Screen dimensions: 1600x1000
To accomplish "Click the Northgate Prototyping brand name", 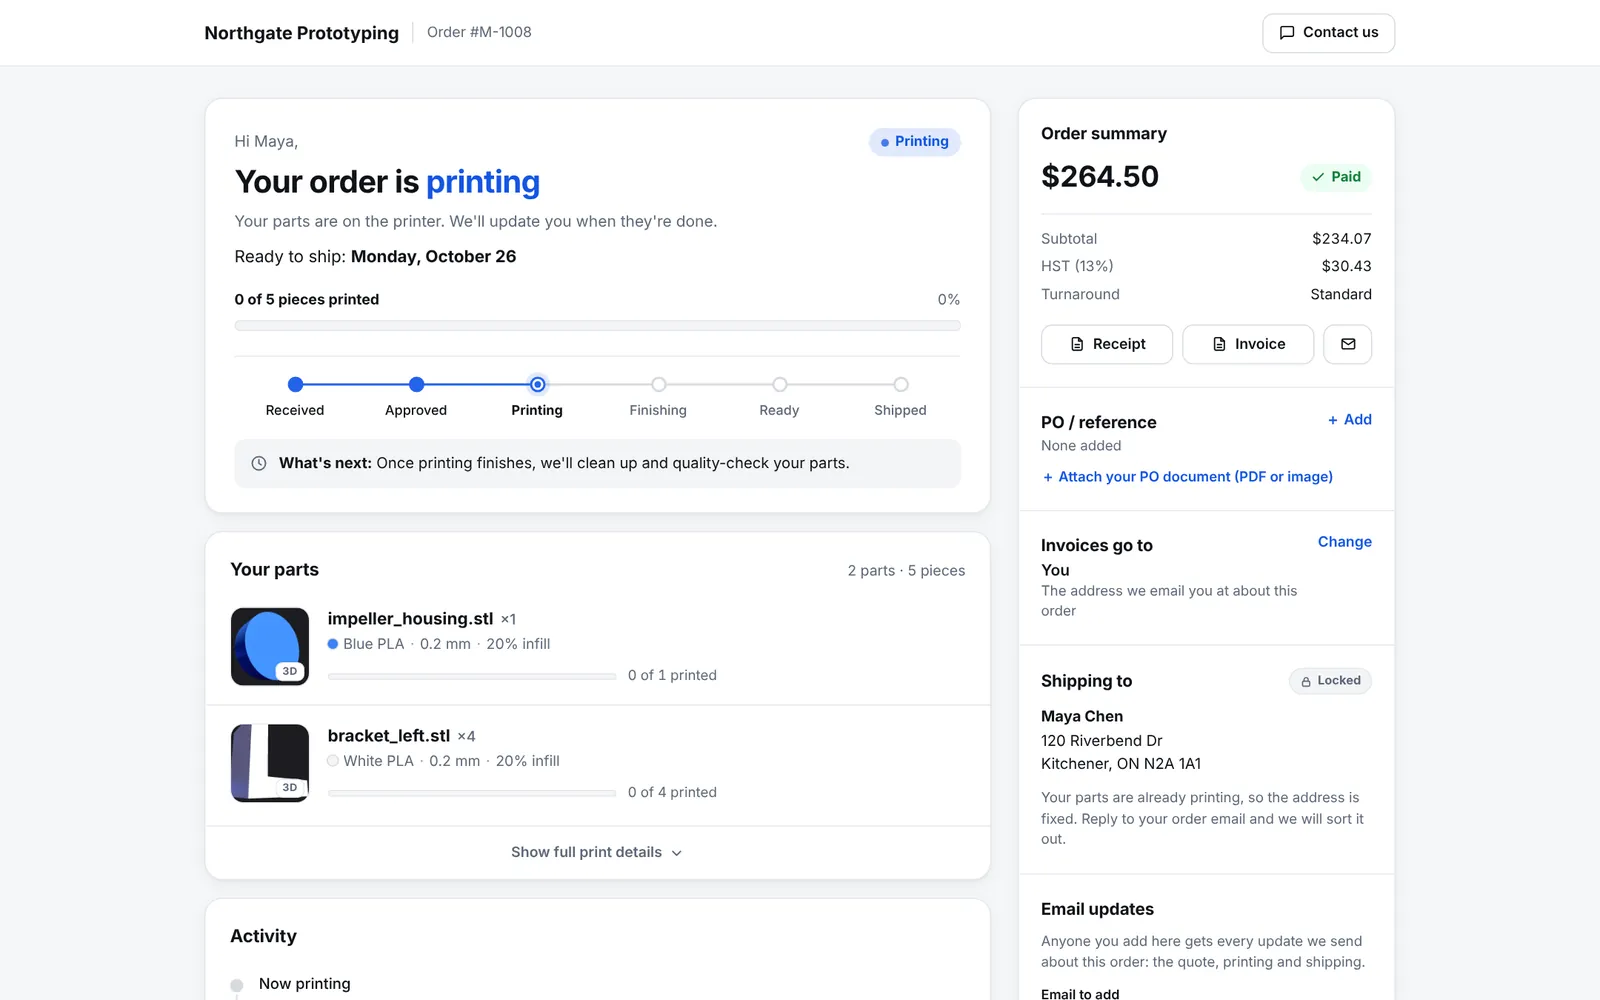I will (301, 33).
